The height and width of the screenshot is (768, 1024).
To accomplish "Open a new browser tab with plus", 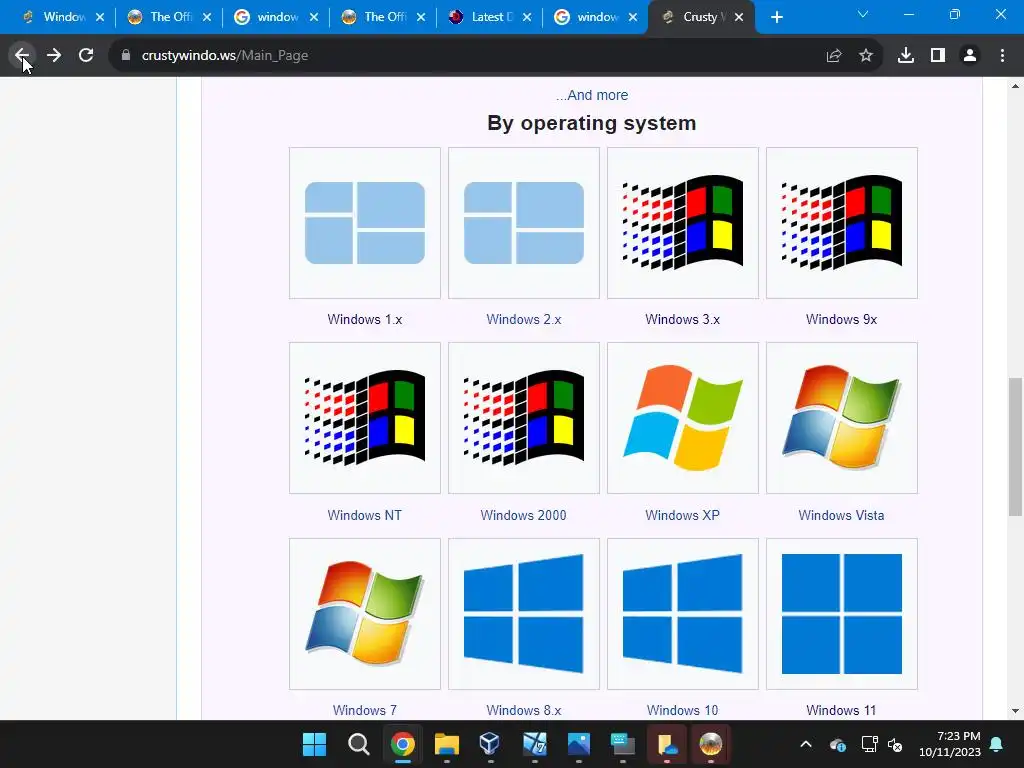I will pyautogui.click(x=776, y=17).
